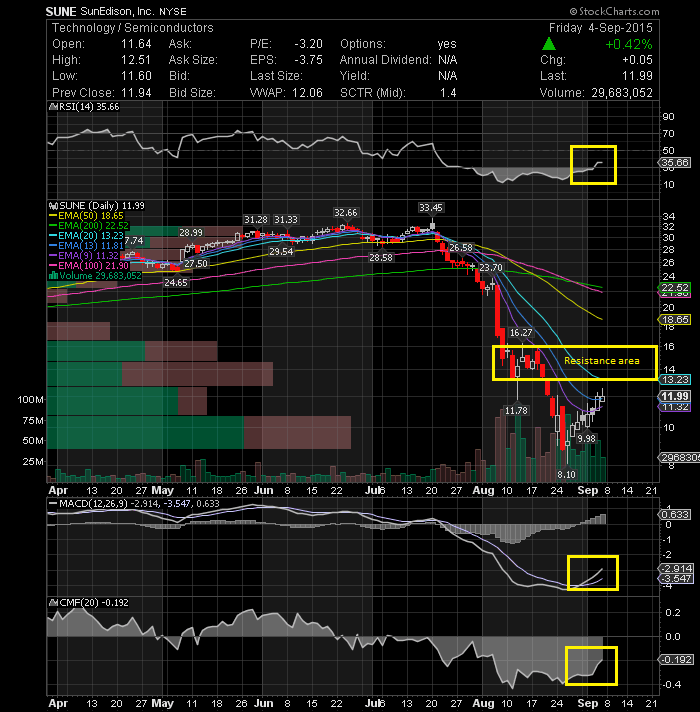Click the 9.98 price label
This screenshot has width=700, height=712.
pos(586,439)
